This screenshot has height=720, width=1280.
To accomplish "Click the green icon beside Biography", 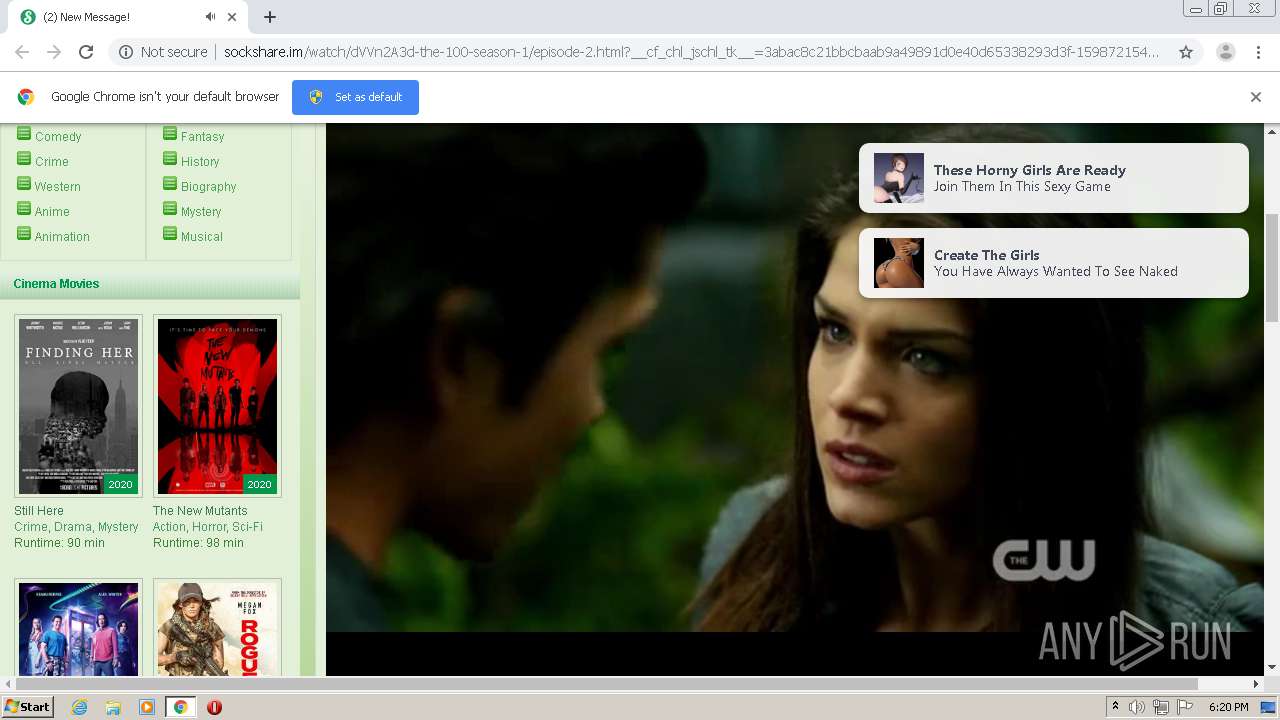I will (170, 184).
